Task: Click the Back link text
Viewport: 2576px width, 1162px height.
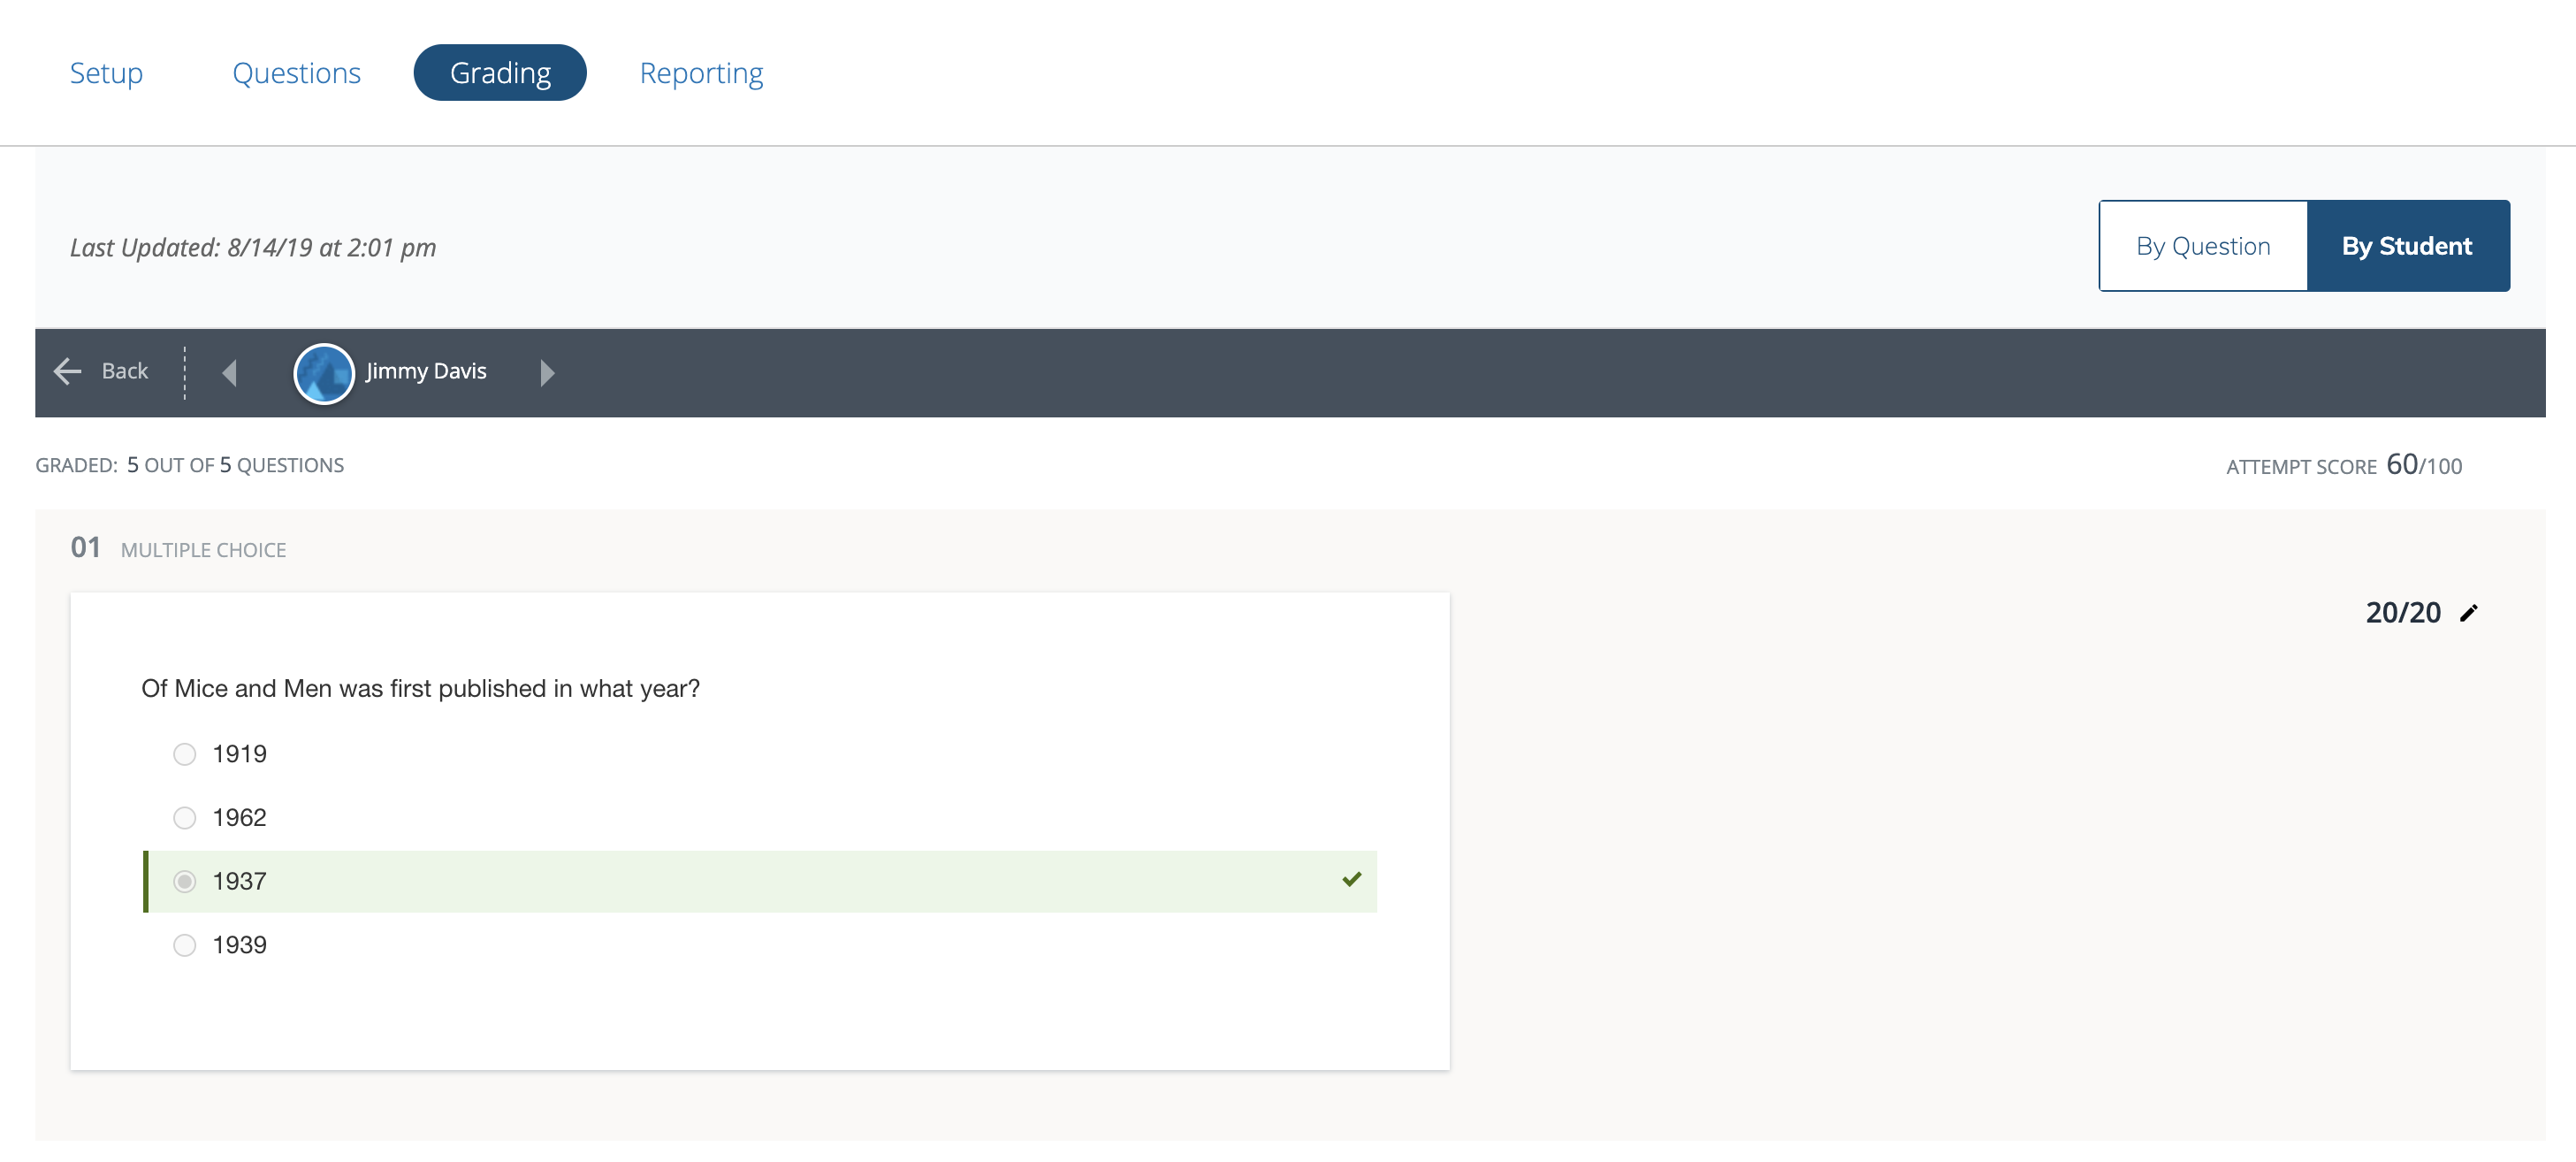Action: [125, 371]
